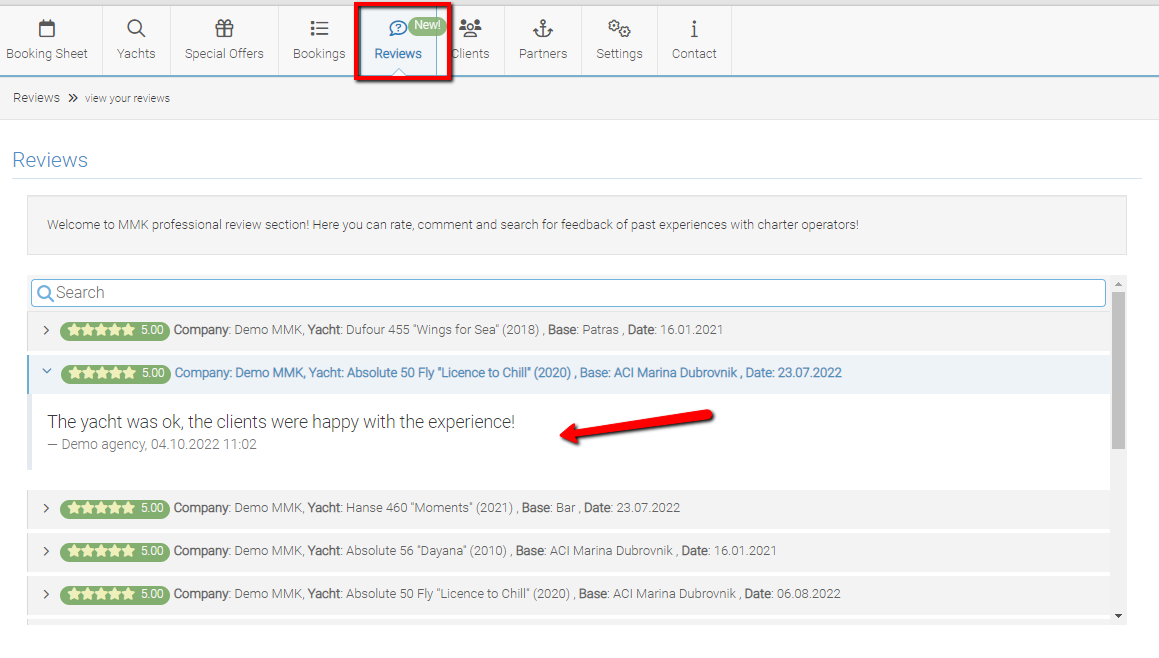
Task: Click the Clients people icon
Action: (x=470, y=29)
